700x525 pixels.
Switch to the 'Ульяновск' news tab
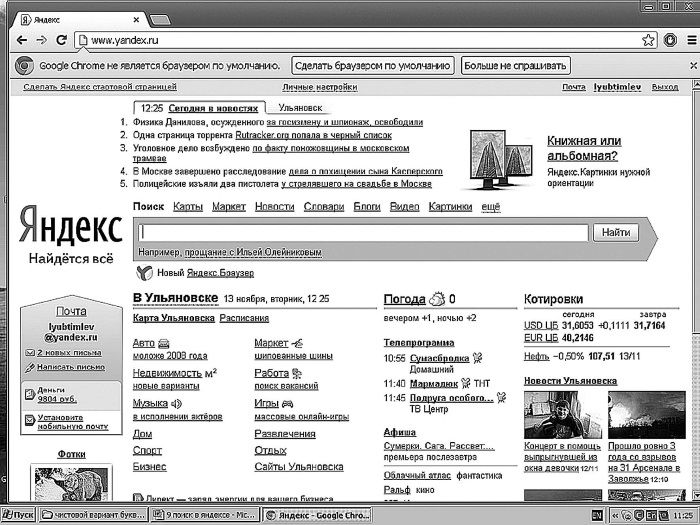pyautogui.click(x=299, y=107)
